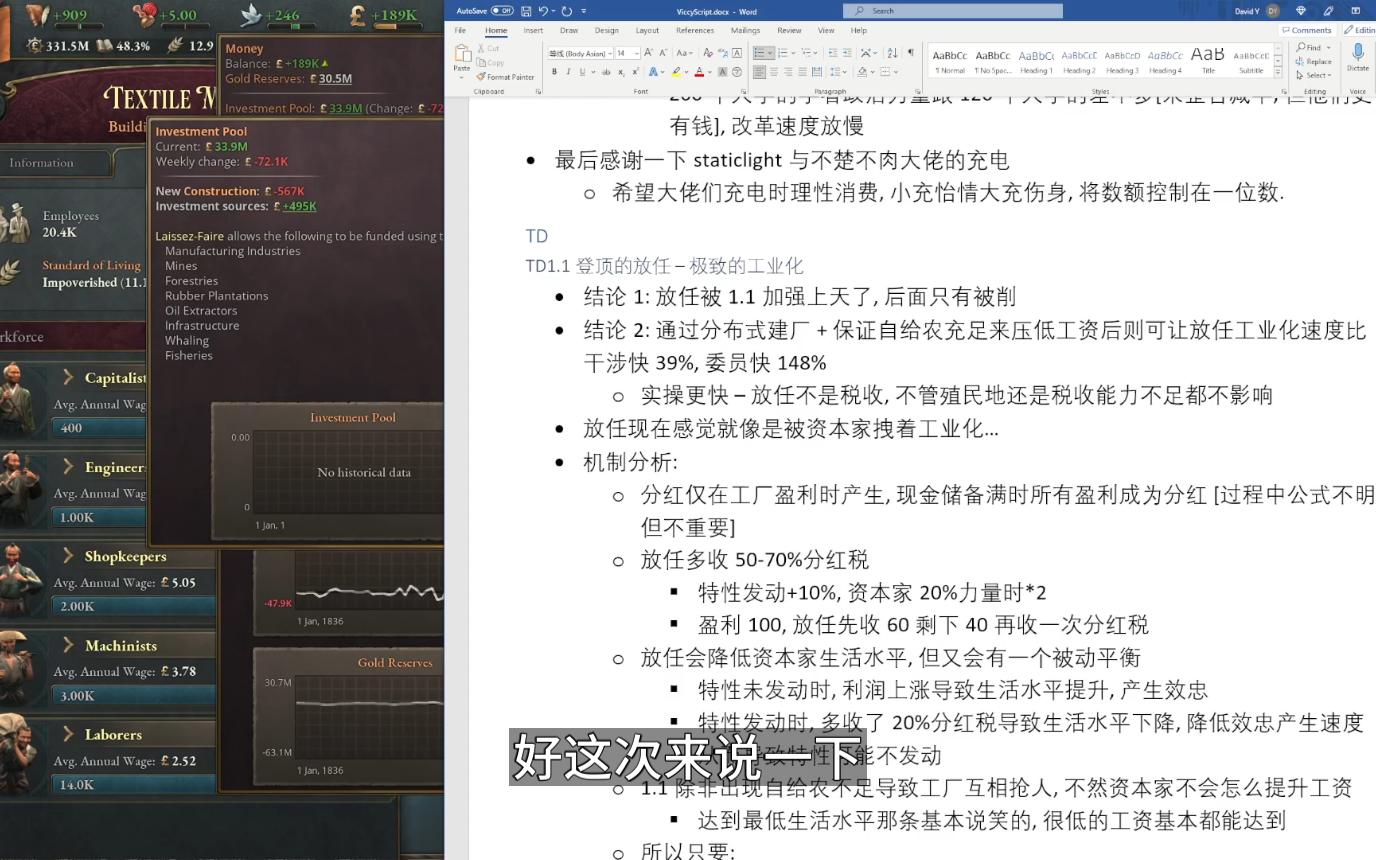This screenshot has height=860, width=1376.
Task: Toggle the AutoSave switch
Action: [502, 11]
